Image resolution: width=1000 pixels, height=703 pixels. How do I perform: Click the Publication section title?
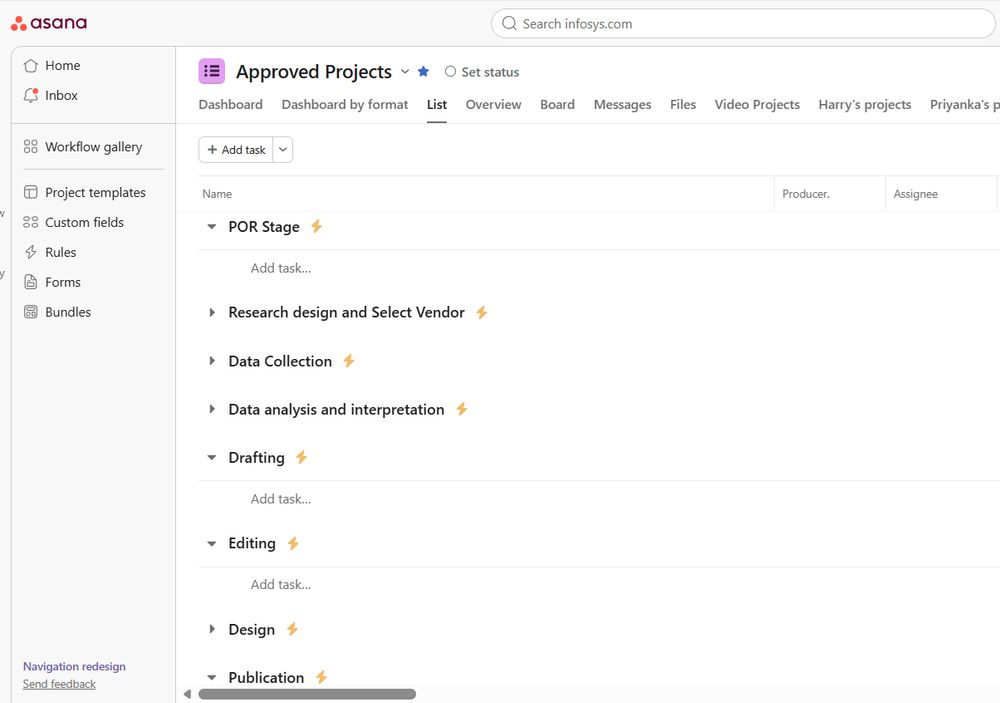266,677
